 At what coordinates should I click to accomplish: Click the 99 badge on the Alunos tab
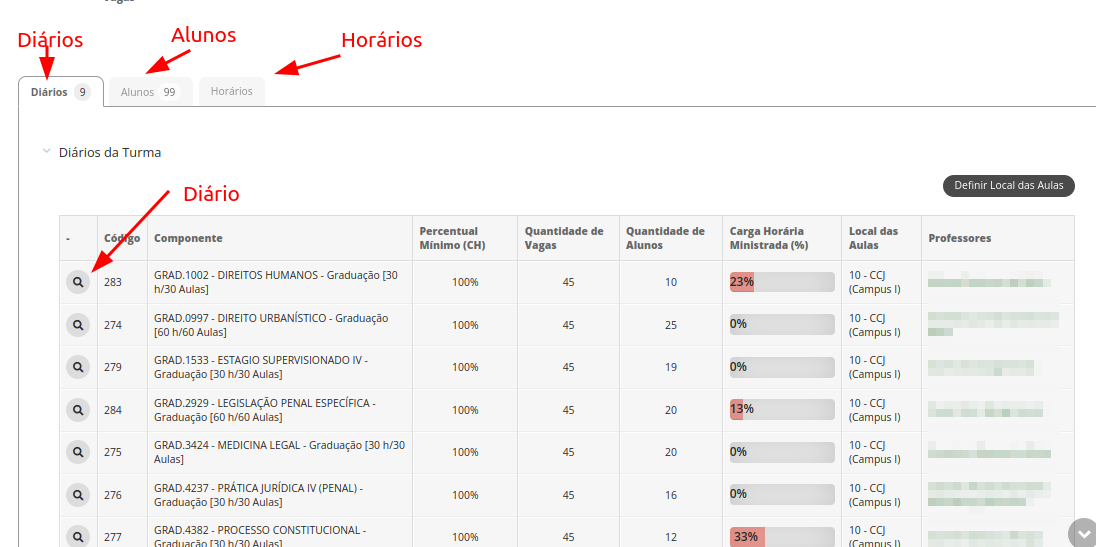169,92
